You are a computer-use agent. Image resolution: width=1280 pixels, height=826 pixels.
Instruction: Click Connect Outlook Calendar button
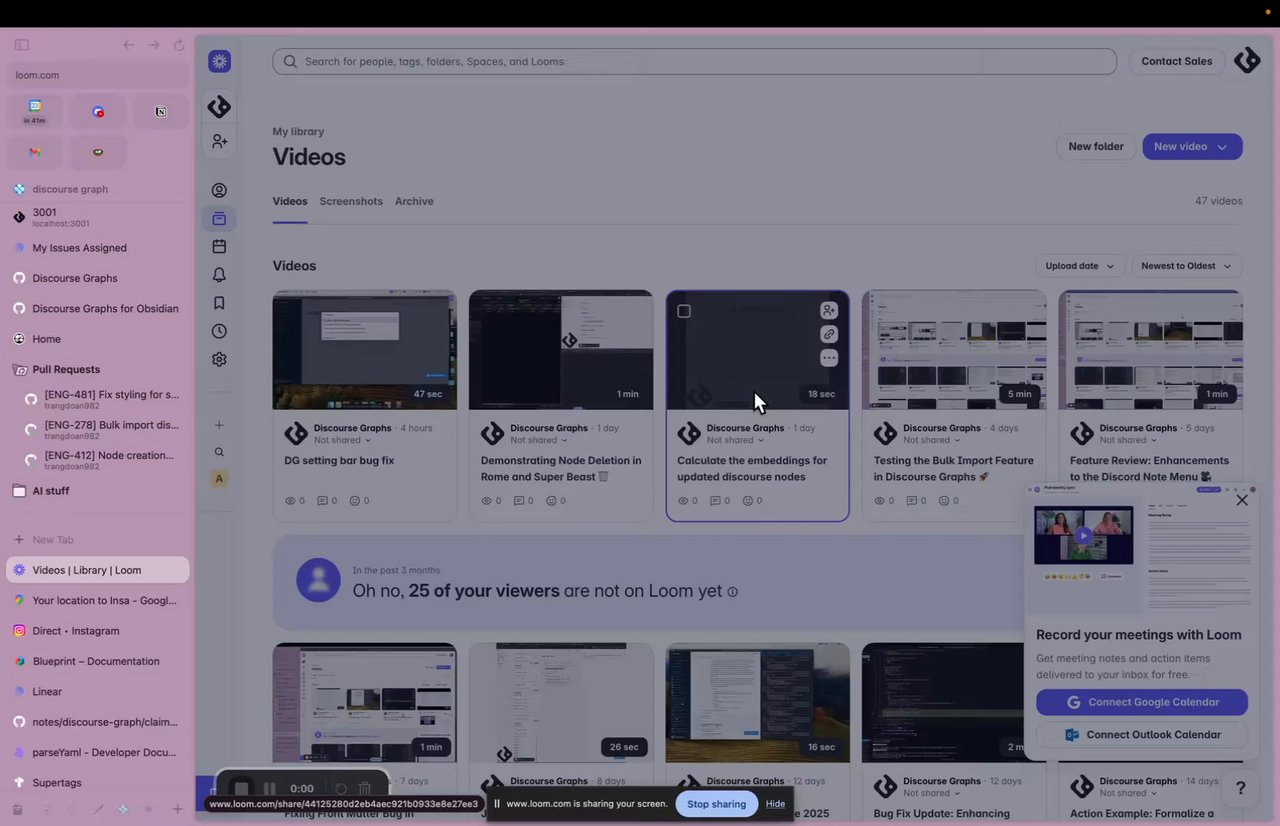(1142, 735)
